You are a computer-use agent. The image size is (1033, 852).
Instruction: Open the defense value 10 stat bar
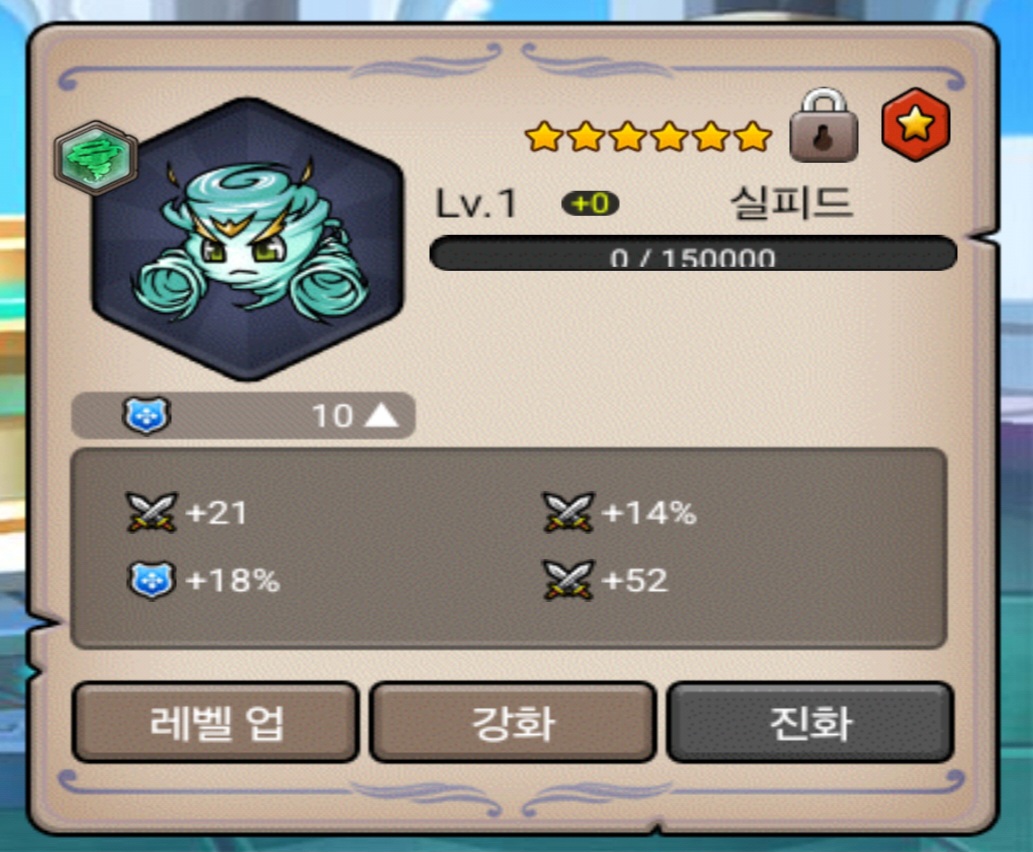click(x=243, y=416)
